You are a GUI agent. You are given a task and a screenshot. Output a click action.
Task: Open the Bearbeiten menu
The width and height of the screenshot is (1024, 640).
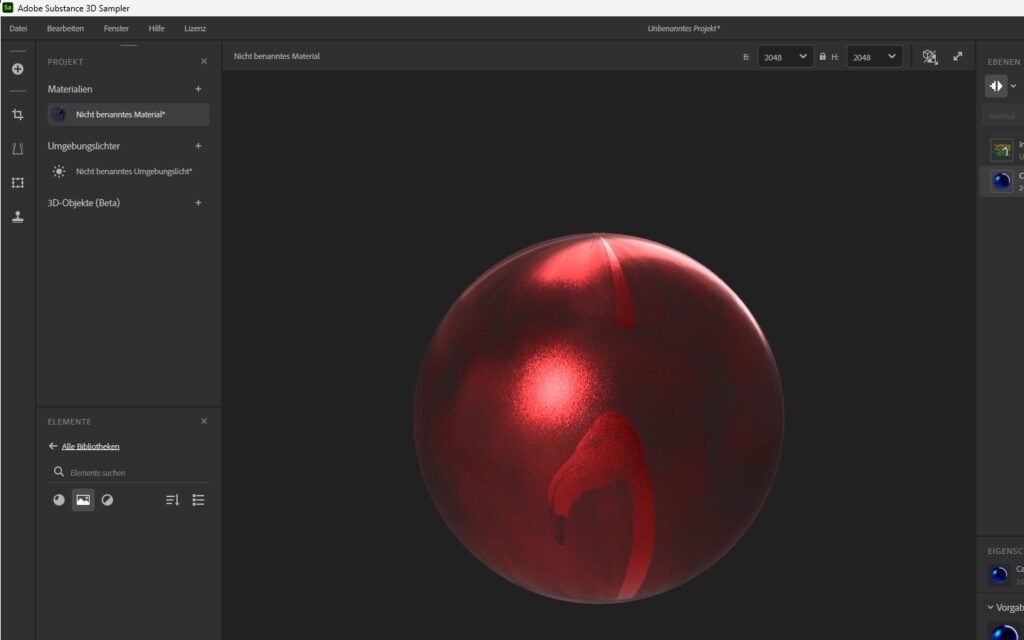(65, 29)
